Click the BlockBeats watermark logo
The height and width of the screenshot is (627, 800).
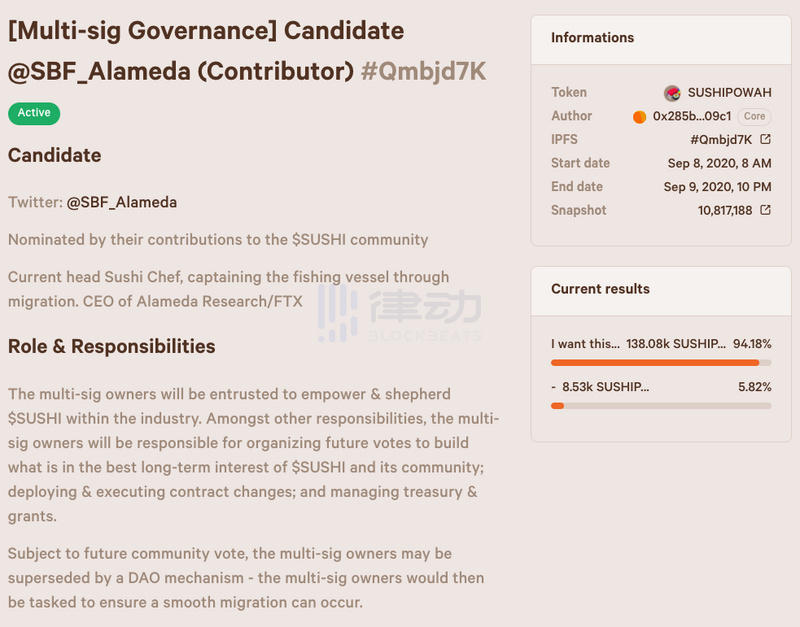coord(400,312)
